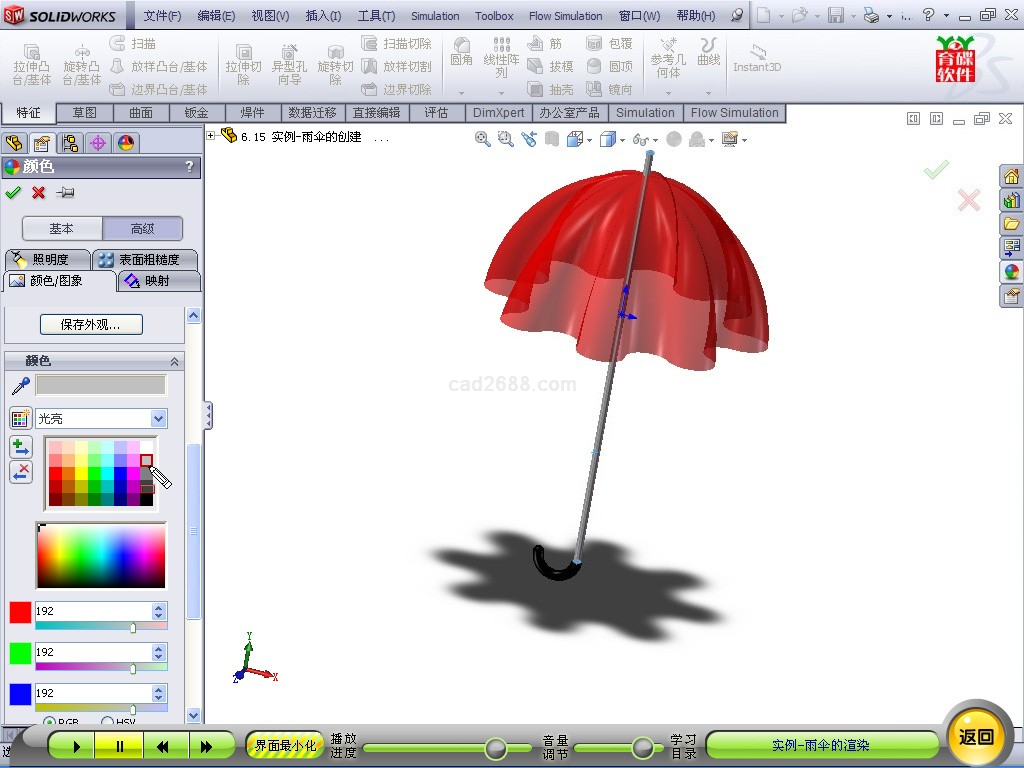
Task: Open the 光亮 swatch dropdown
Action: click(x=158, y=419)
